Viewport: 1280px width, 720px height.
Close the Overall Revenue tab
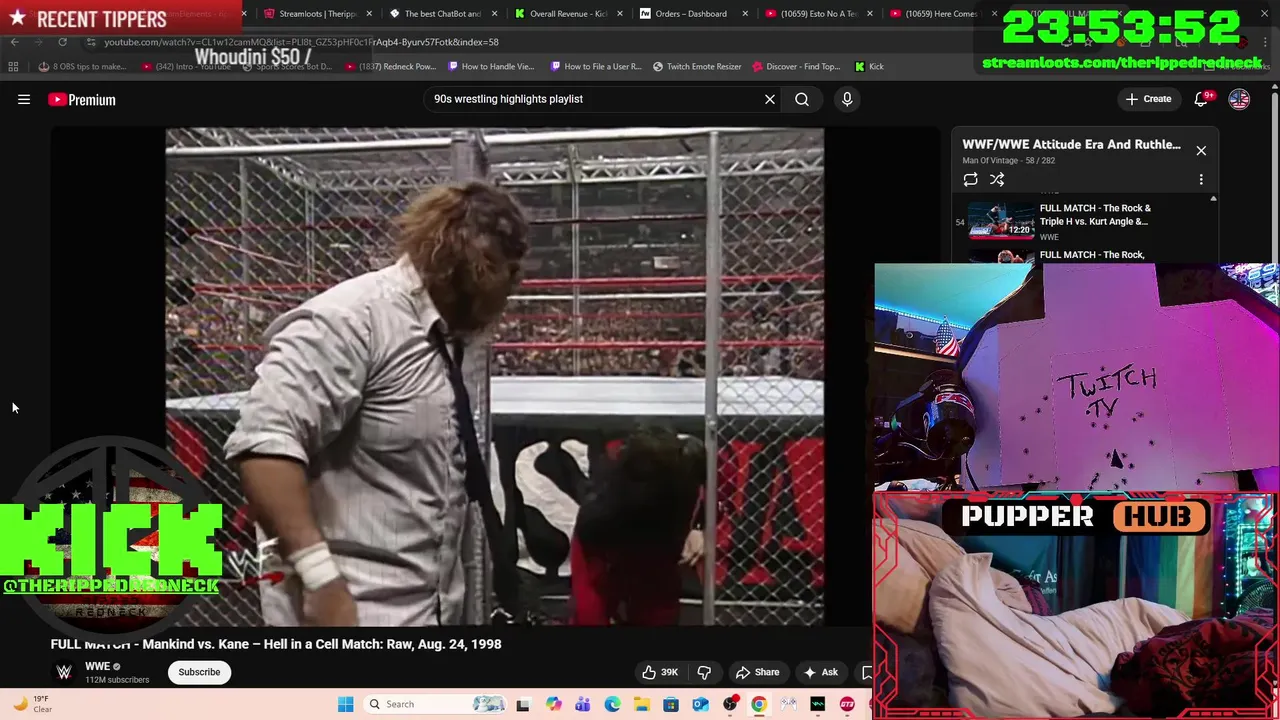619,14
